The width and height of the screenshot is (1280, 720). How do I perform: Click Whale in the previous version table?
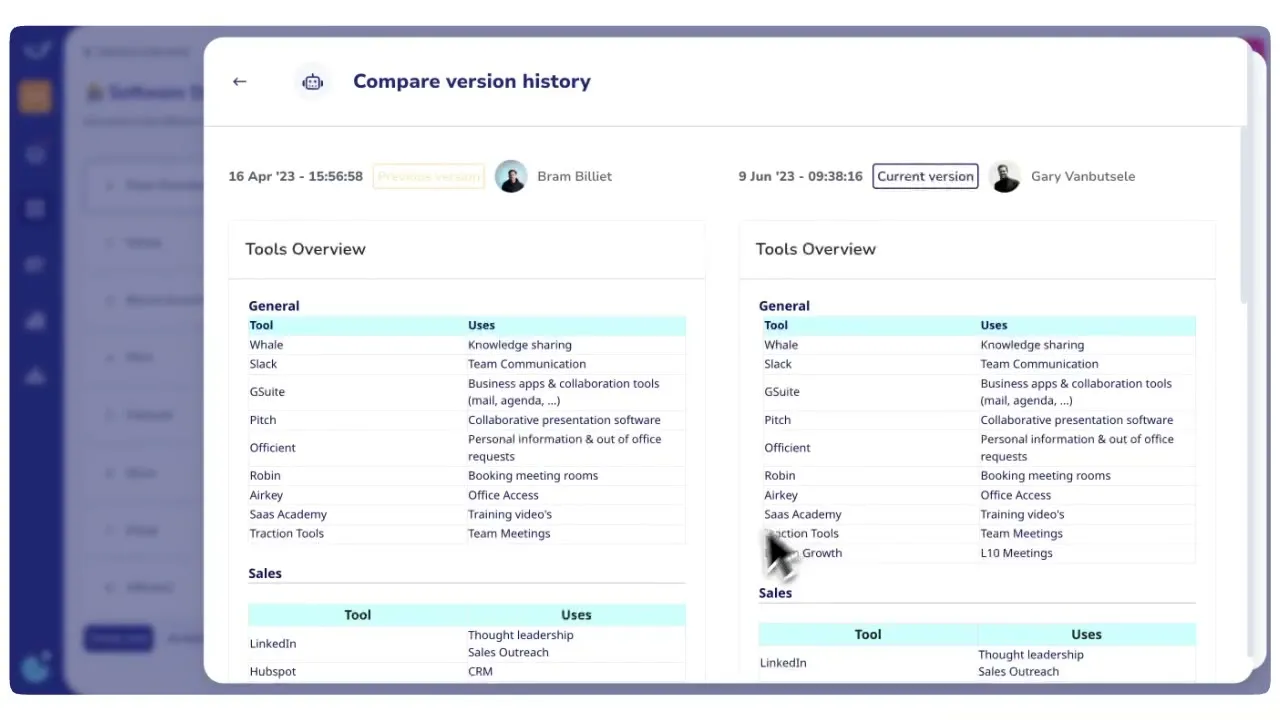(266, 345)
